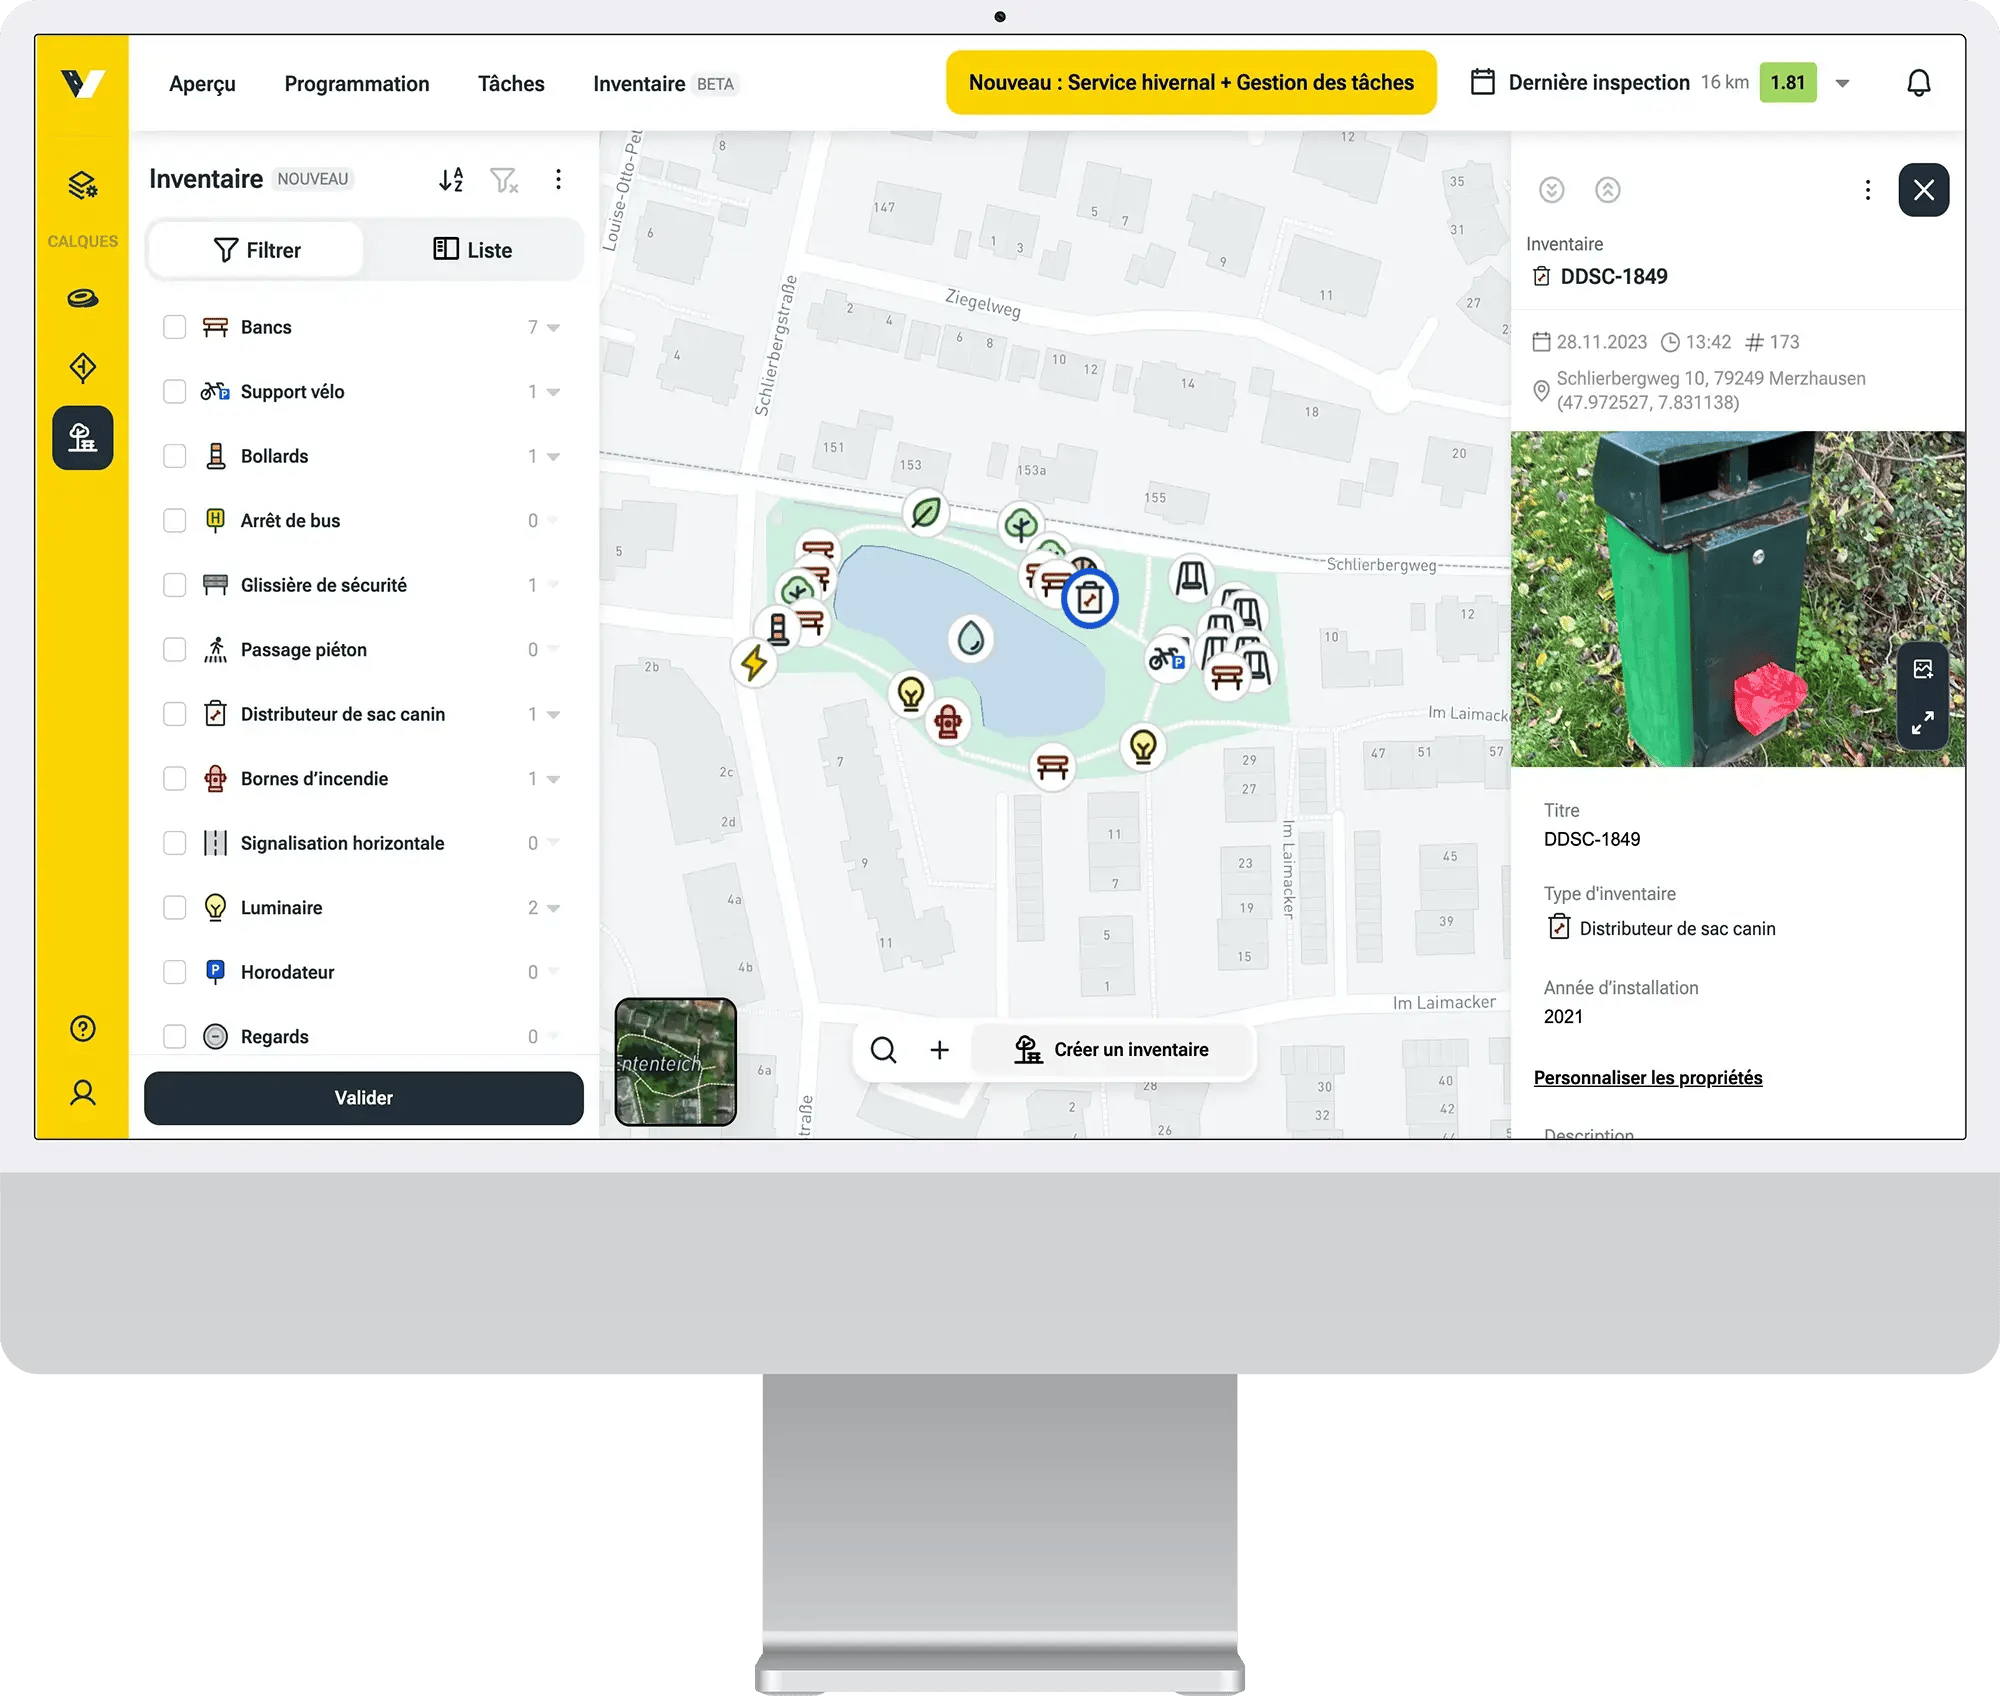Image resolution: width=2000 pixels, height=1696 pixels.
Task: Select the Bornes d'incendie checkbox
Action: [x=175, y=778]
